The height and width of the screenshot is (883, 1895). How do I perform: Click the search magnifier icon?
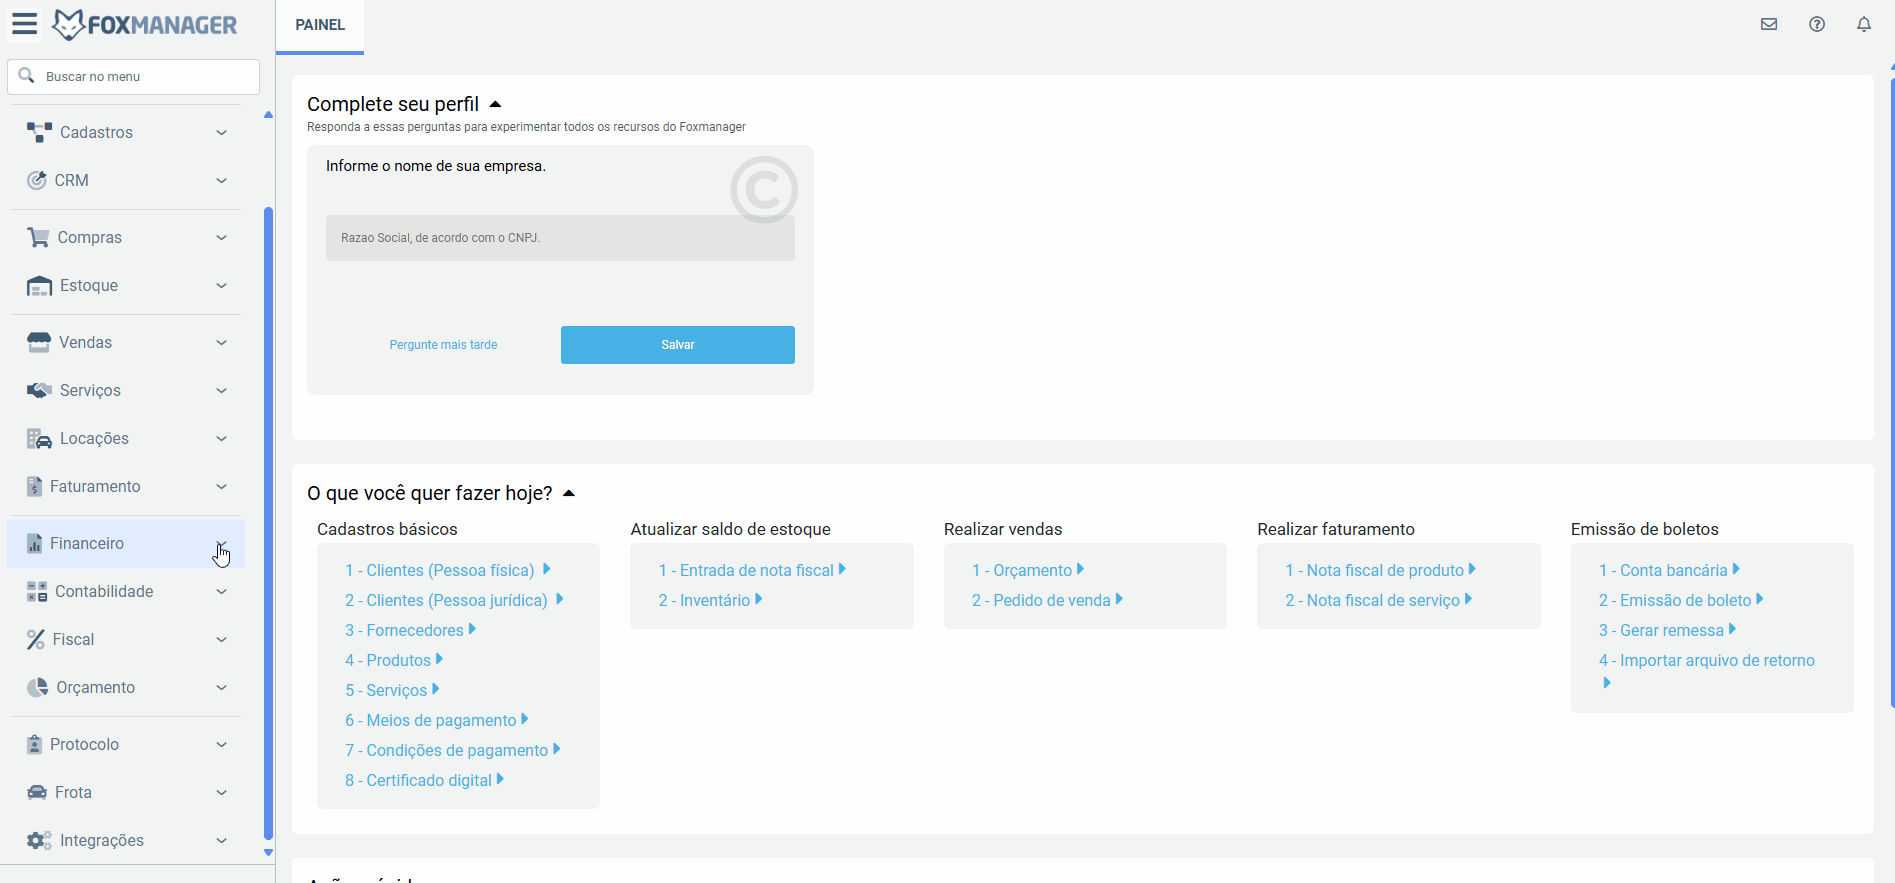tap(27, 76)
